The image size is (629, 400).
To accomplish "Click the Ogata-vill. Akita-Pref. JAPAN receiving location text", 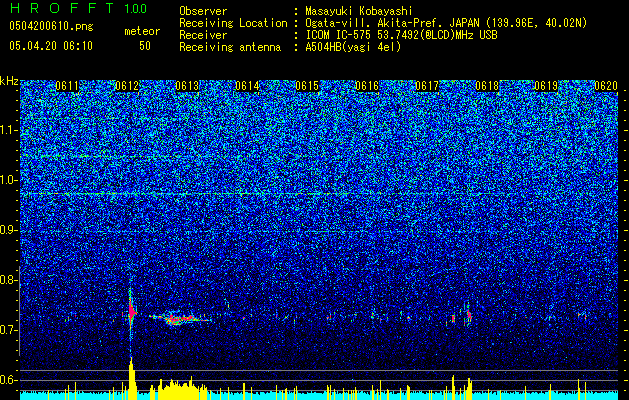I will coord(446,23).
